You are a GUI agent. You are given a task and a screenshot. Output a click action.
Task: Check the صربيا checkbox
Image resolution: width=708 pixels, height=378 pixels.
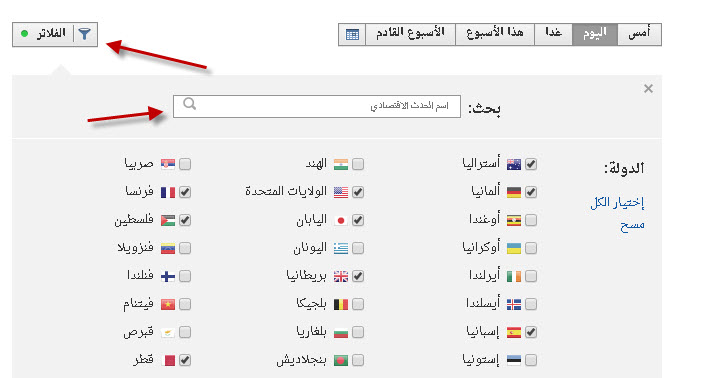[x=185, y=164]
